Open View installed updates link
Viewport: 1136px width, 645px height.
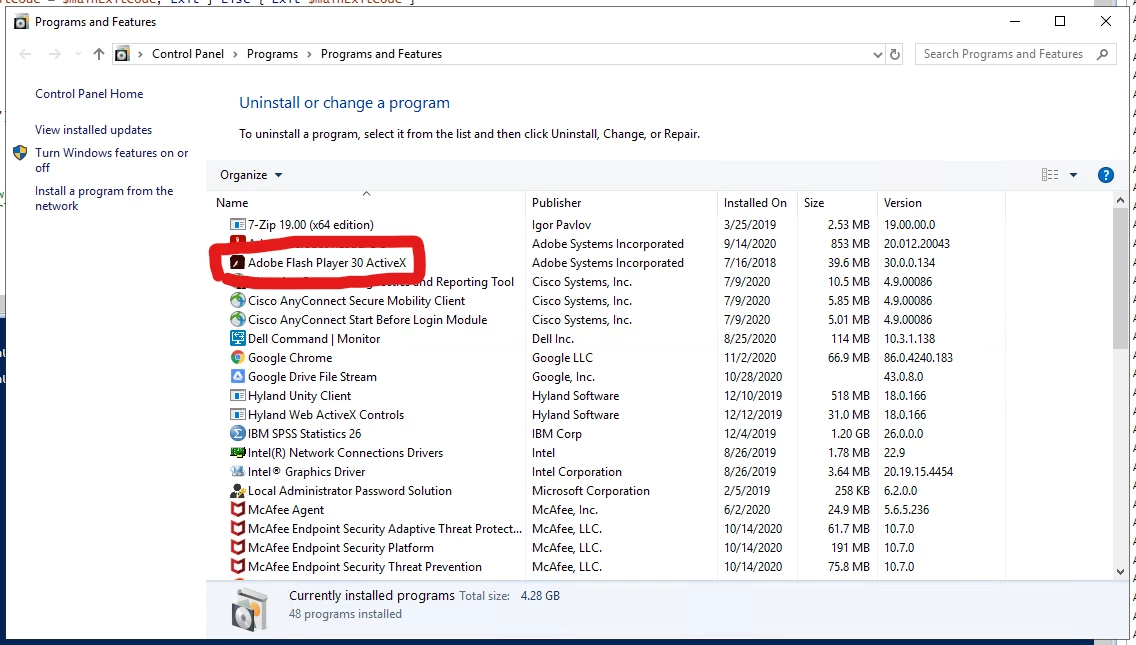pyautogui.click(x=93, y=130)
